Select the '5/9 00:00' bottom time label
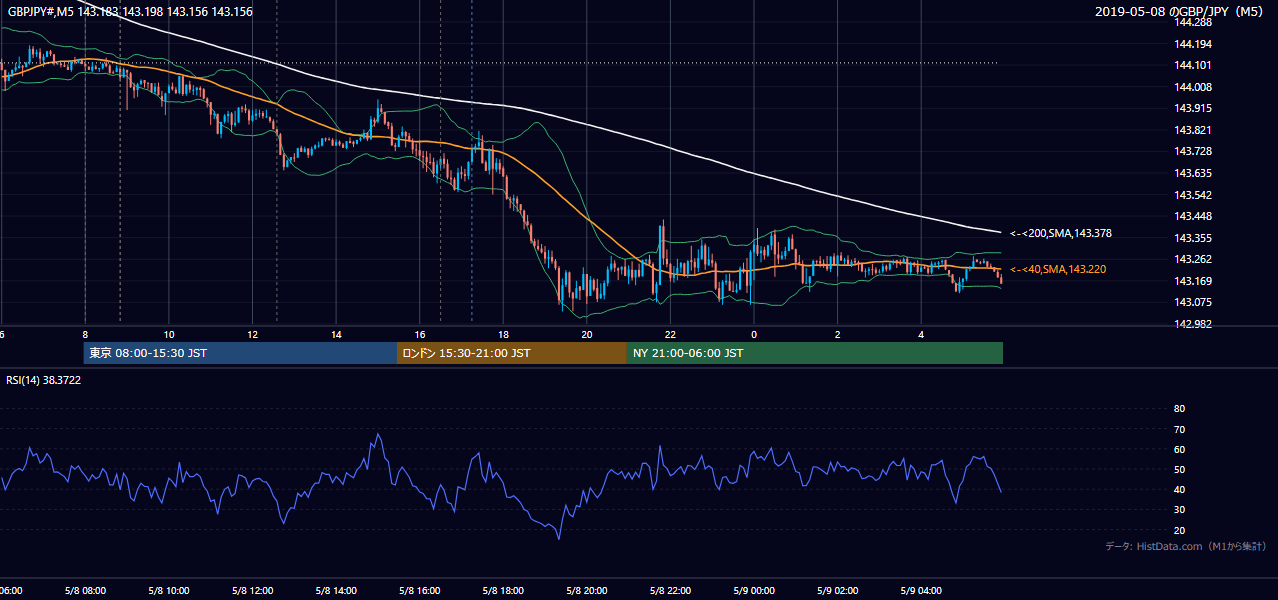This screenshot has width=1278, height=600. pos(754,590)
